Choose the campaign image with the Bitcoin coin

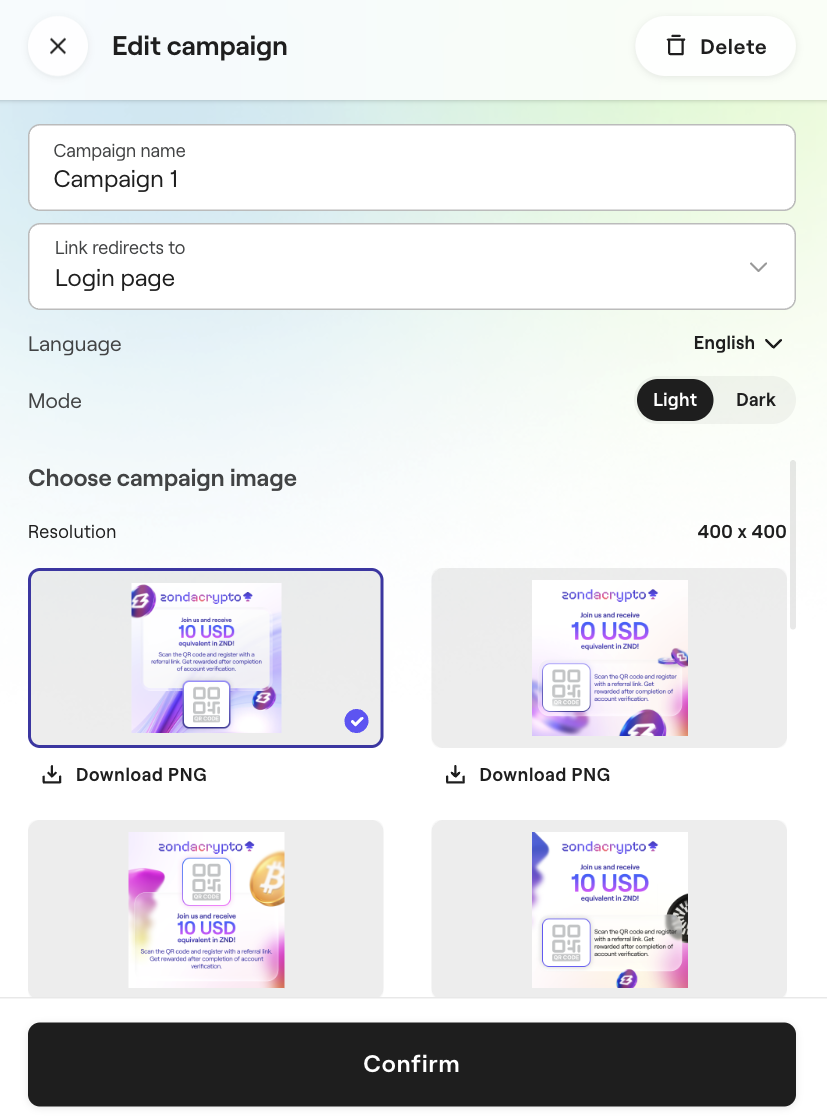(x=206, y=909)
